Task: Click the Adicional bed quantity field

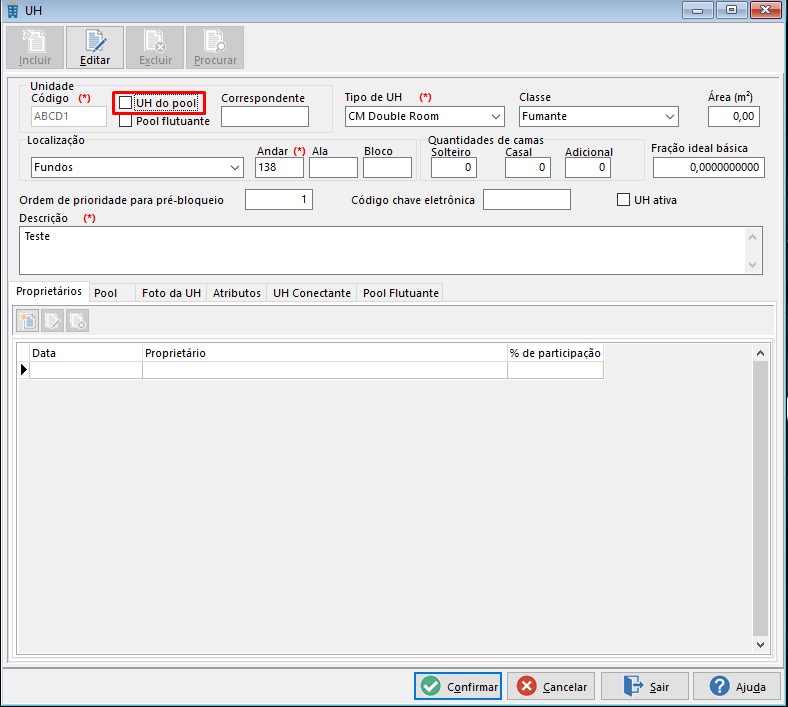Action: 588,167
